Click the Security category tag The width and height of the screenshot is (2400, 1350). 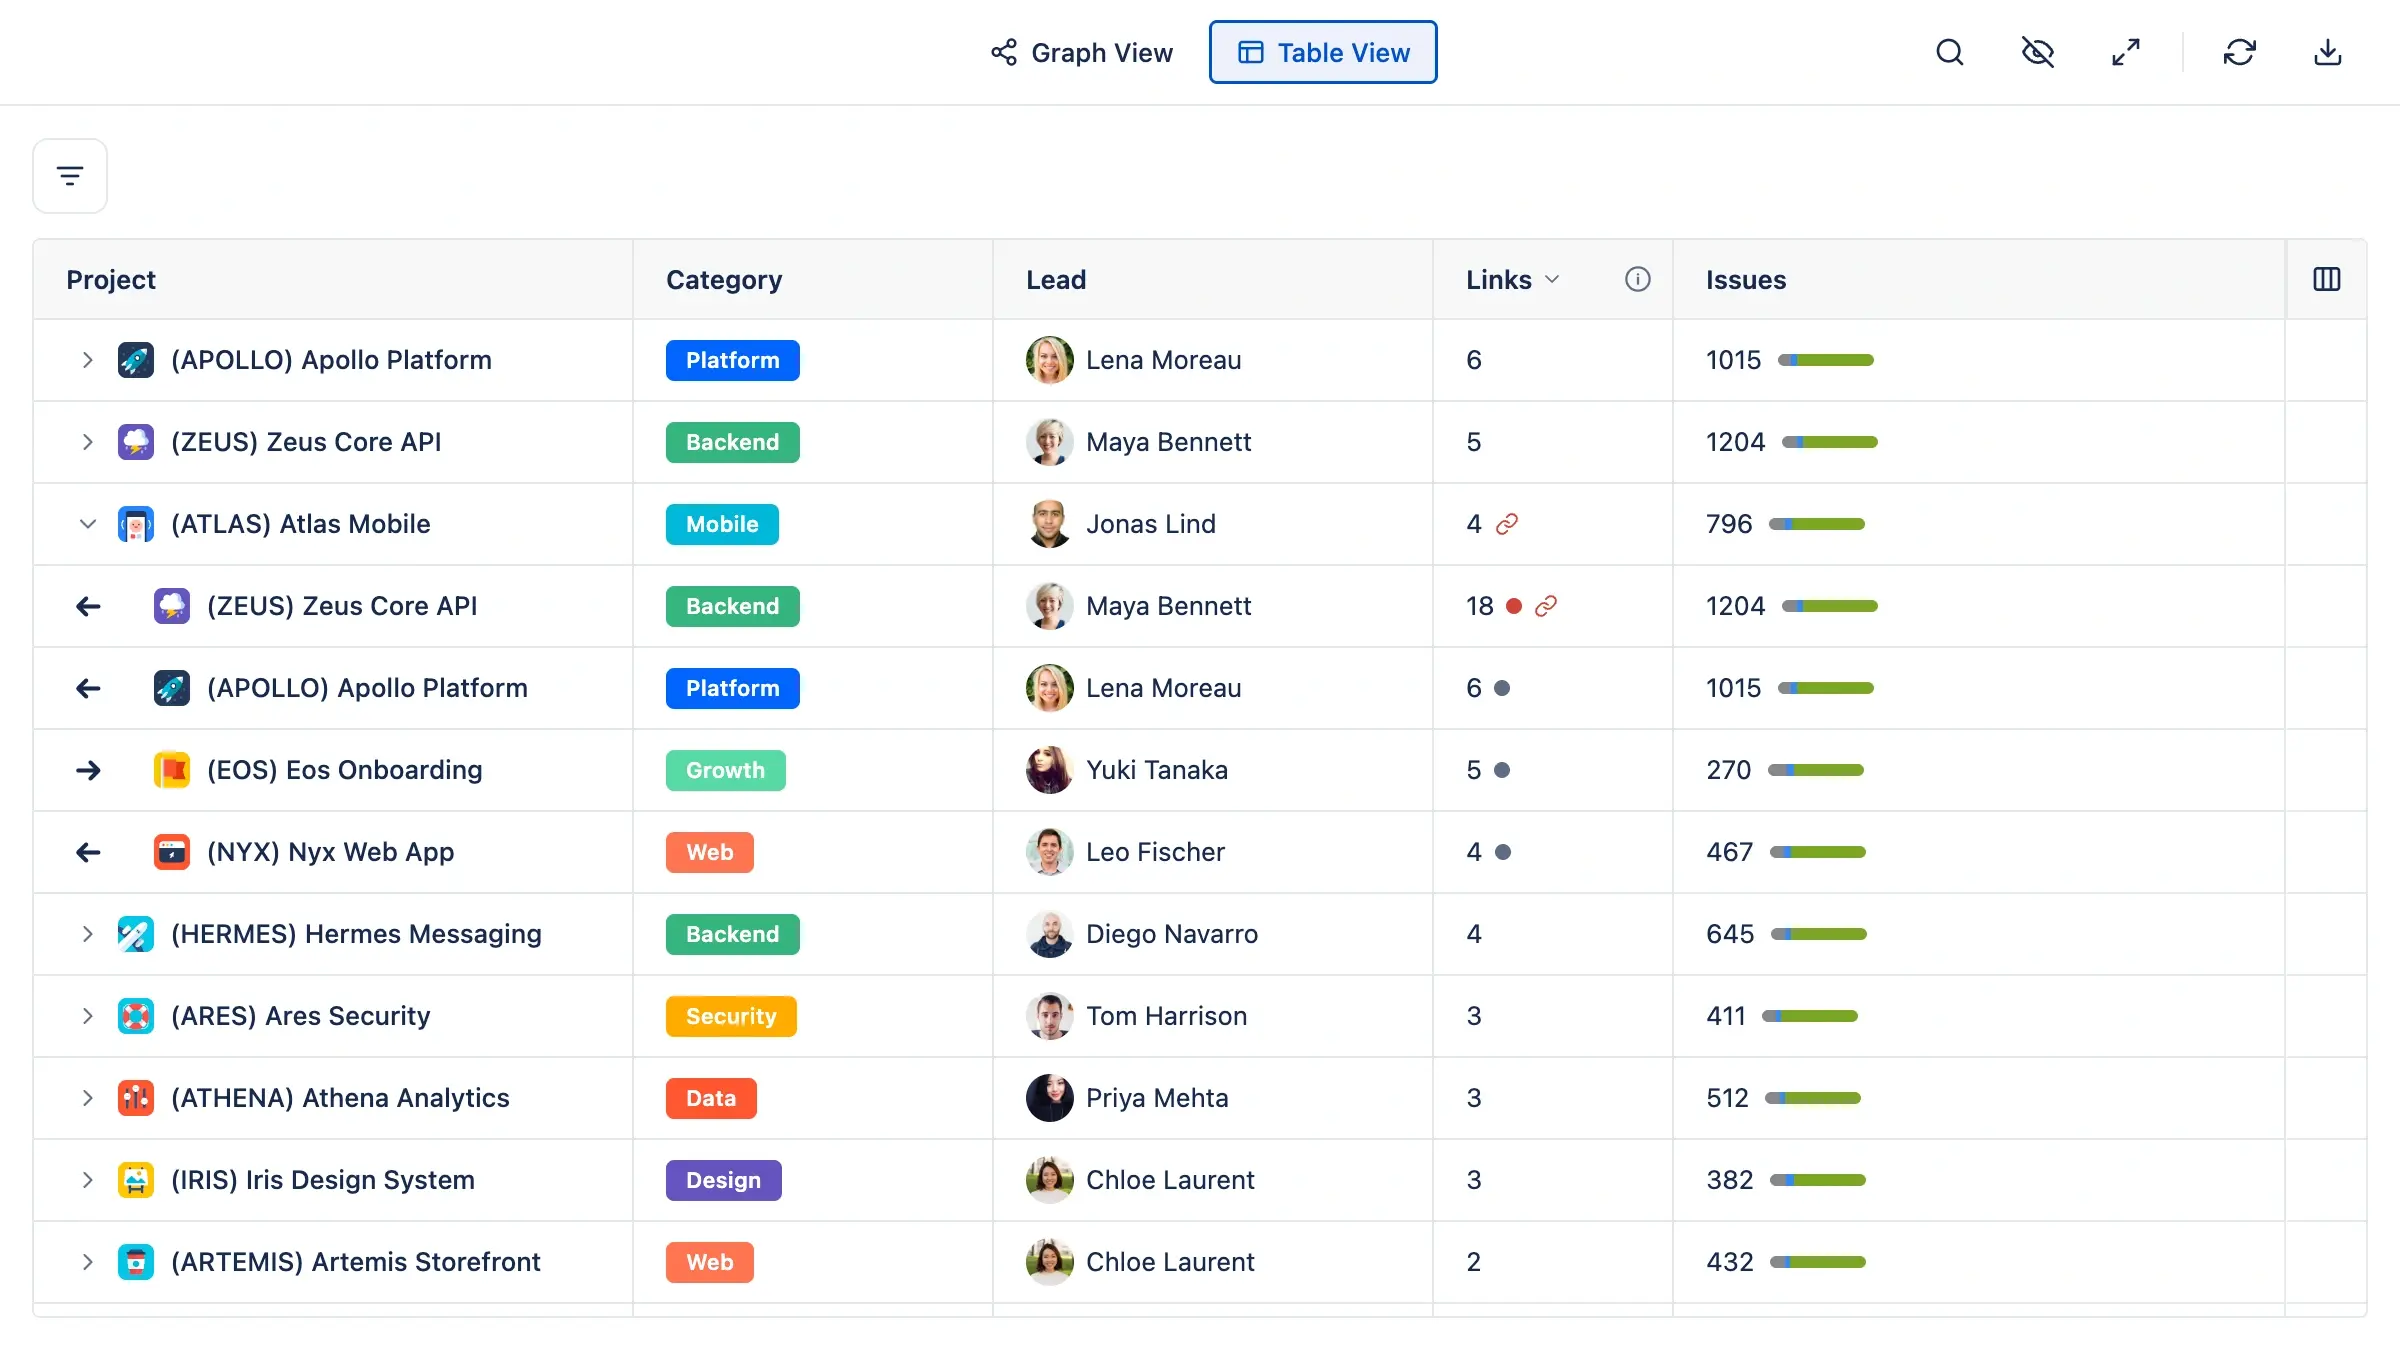coord(731,1016)
